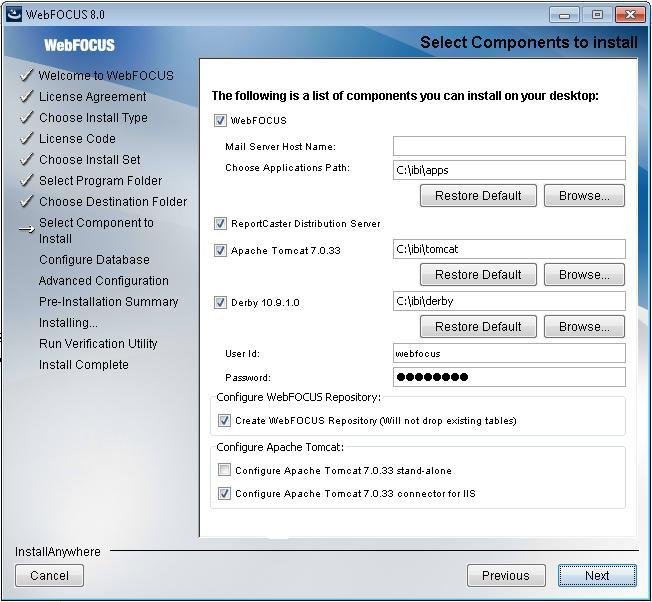652x602 pixels.
Task: Click the Next button
Action: pos(597,575)
